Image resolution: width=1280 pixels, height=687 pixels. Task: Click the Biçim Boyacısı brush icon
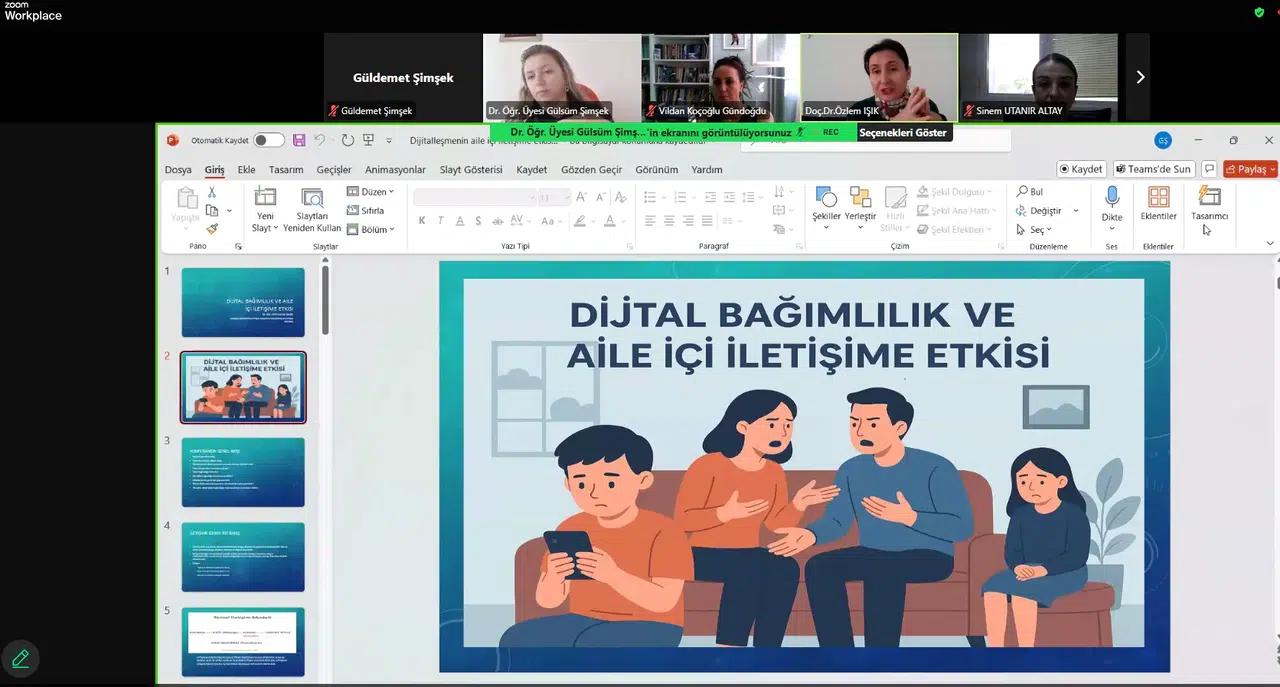click(212, 228)
